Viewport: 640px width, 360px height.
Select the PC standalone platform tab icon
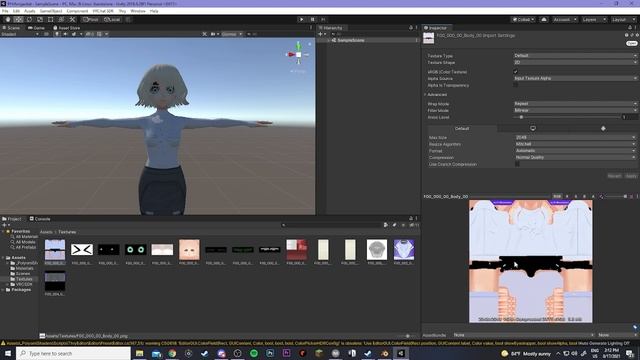[533, 129]
